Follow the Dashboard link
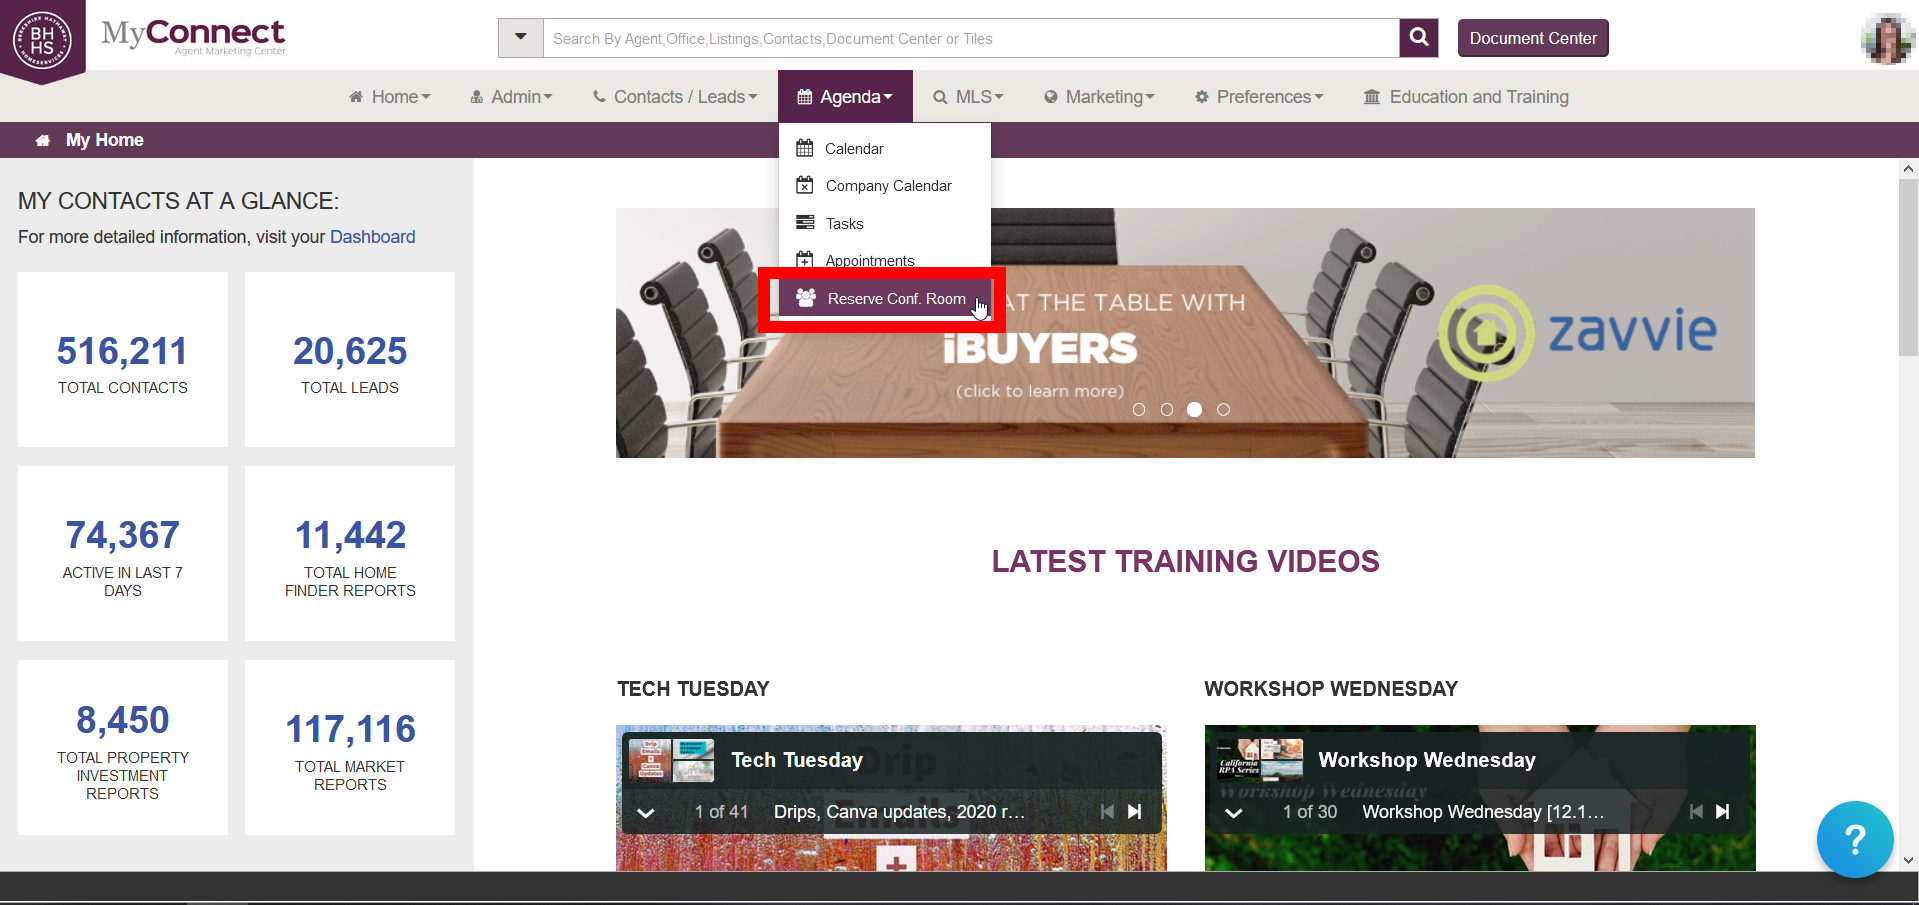 pyautogui.click(x=372, y=237)
